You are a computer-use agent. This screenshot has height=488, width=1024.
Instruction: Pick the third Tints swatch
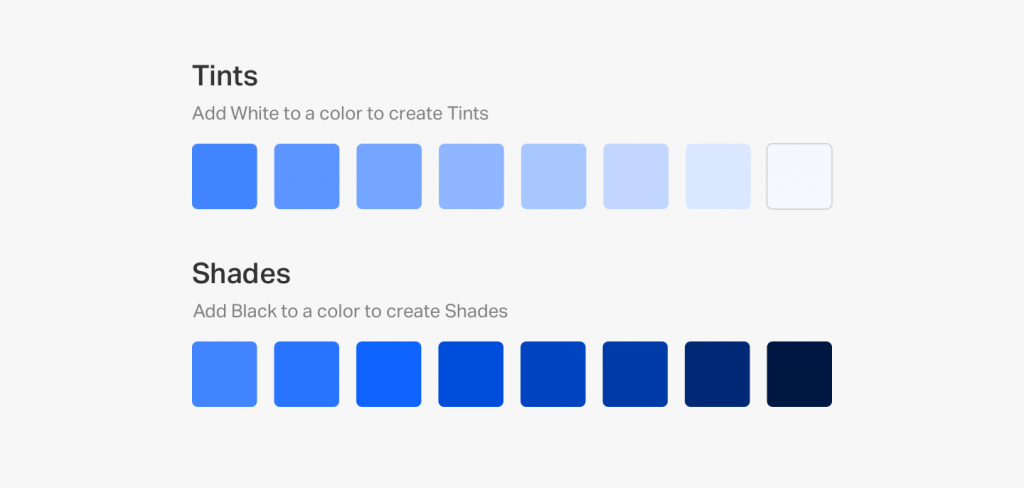[x=388, y=176]
